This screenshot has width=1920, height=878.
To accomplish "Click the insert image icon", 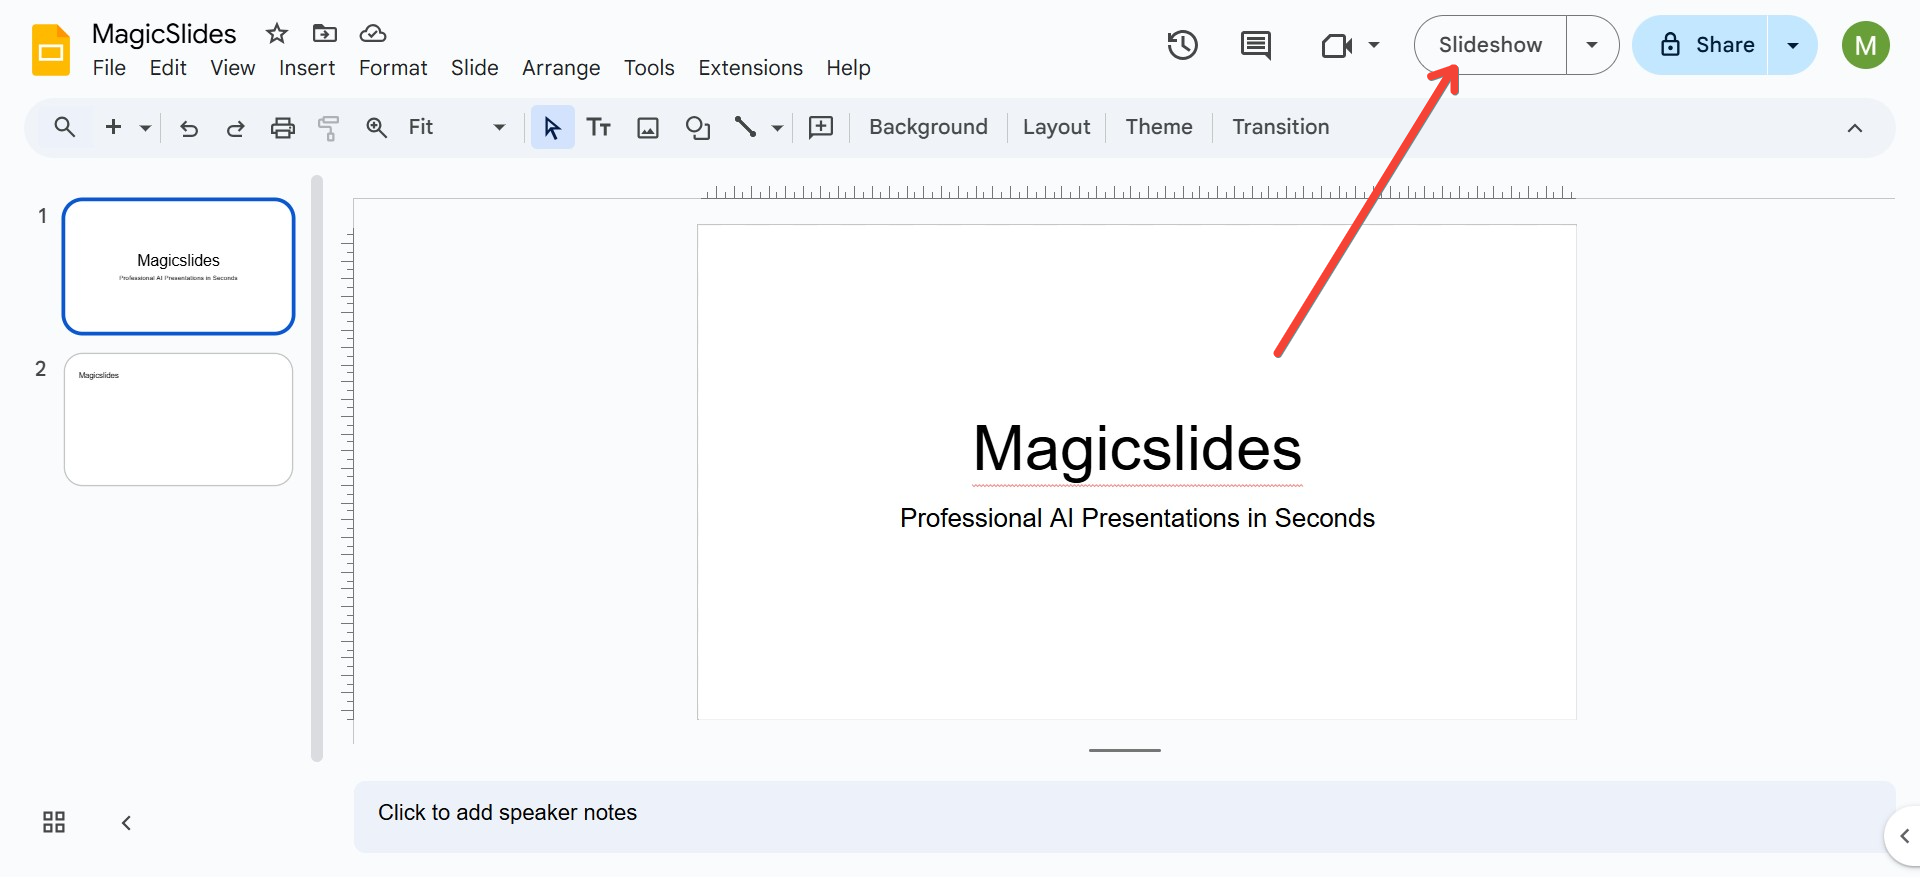I will pyautogui.click(x=648, y=128).
